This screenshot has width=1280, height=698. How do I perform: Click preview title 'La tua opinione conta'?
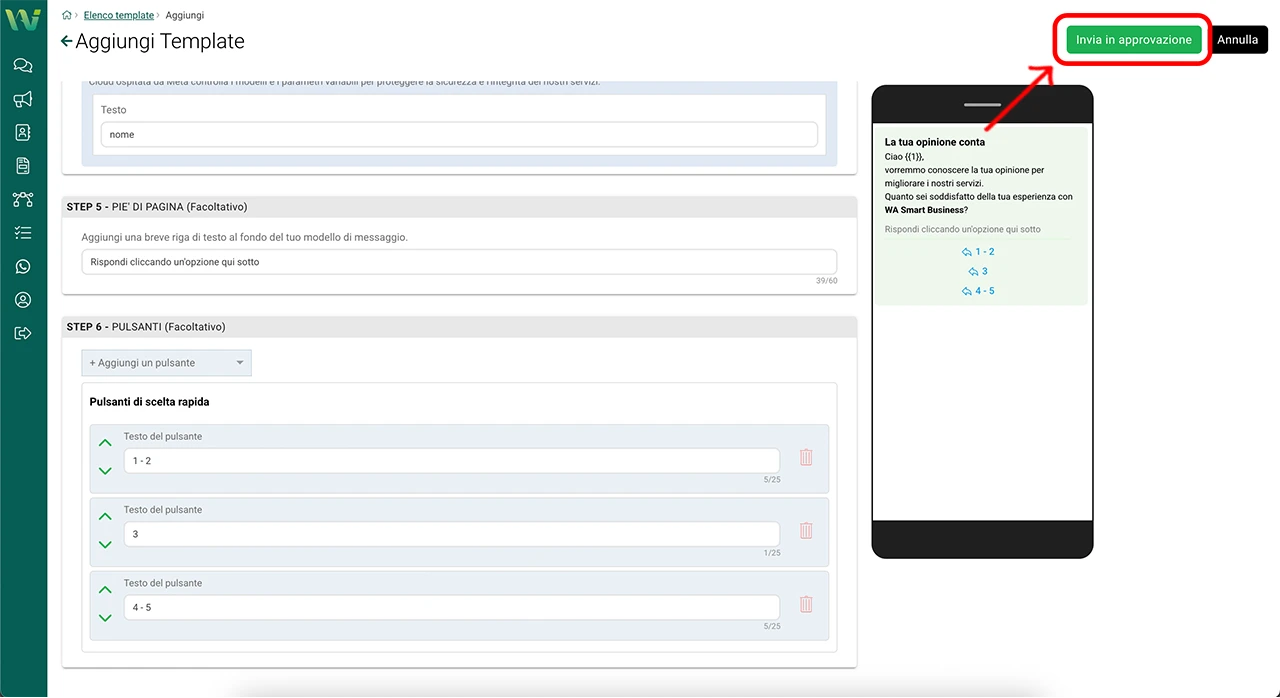tap(935, 142)
